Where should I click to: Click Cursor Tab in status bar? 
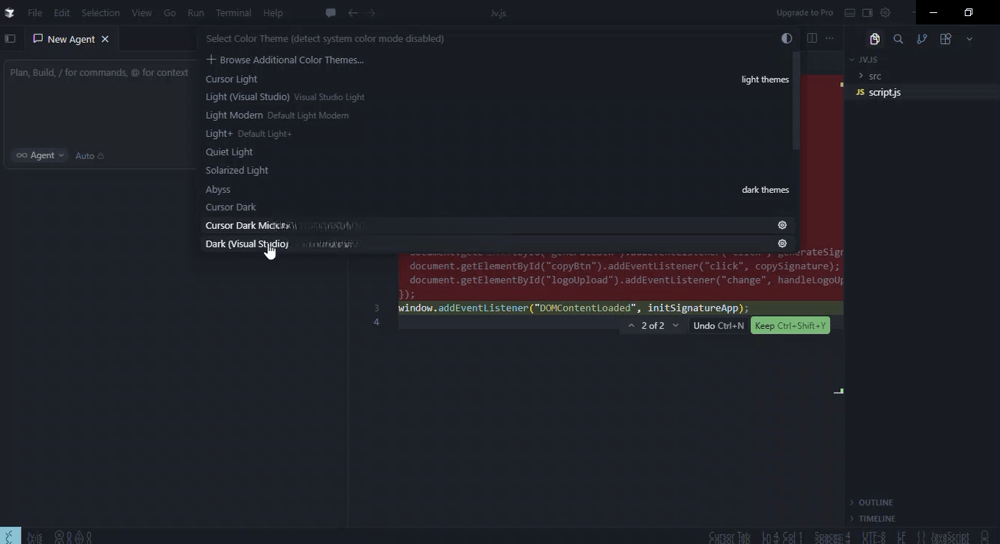click(730, 538)
